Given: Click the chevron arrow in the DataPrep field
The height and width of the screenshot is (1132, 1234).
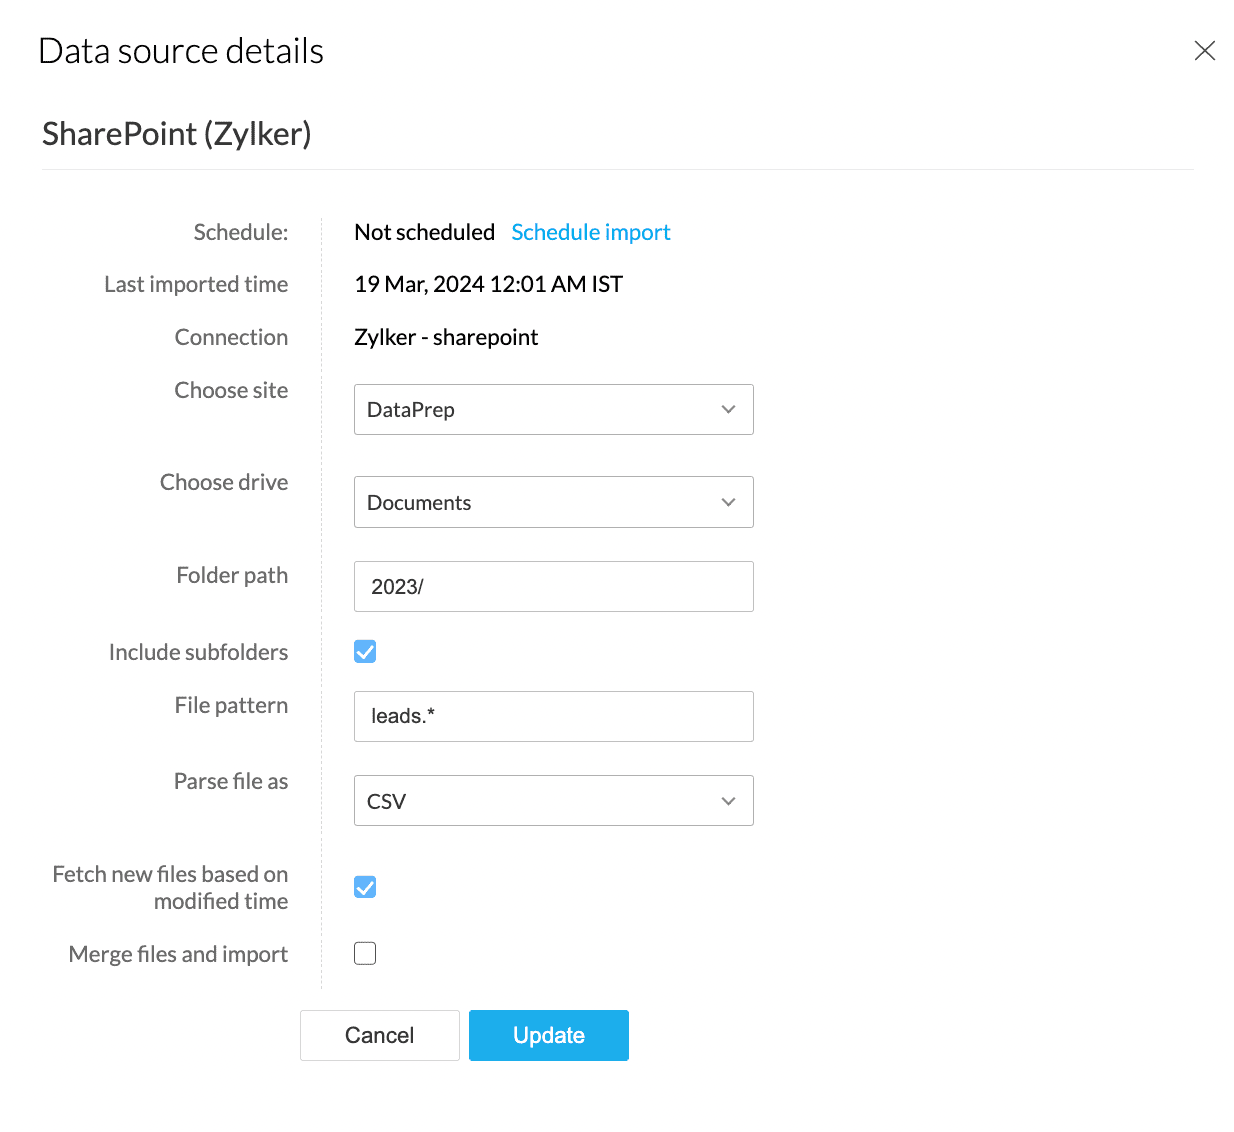Looking at the screenshot, I should coord(728,410).
